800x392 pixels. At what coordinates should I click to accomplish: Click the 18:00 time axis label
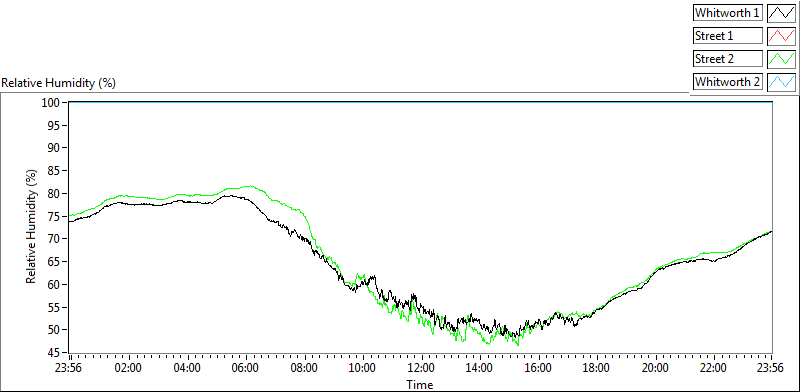597,368
